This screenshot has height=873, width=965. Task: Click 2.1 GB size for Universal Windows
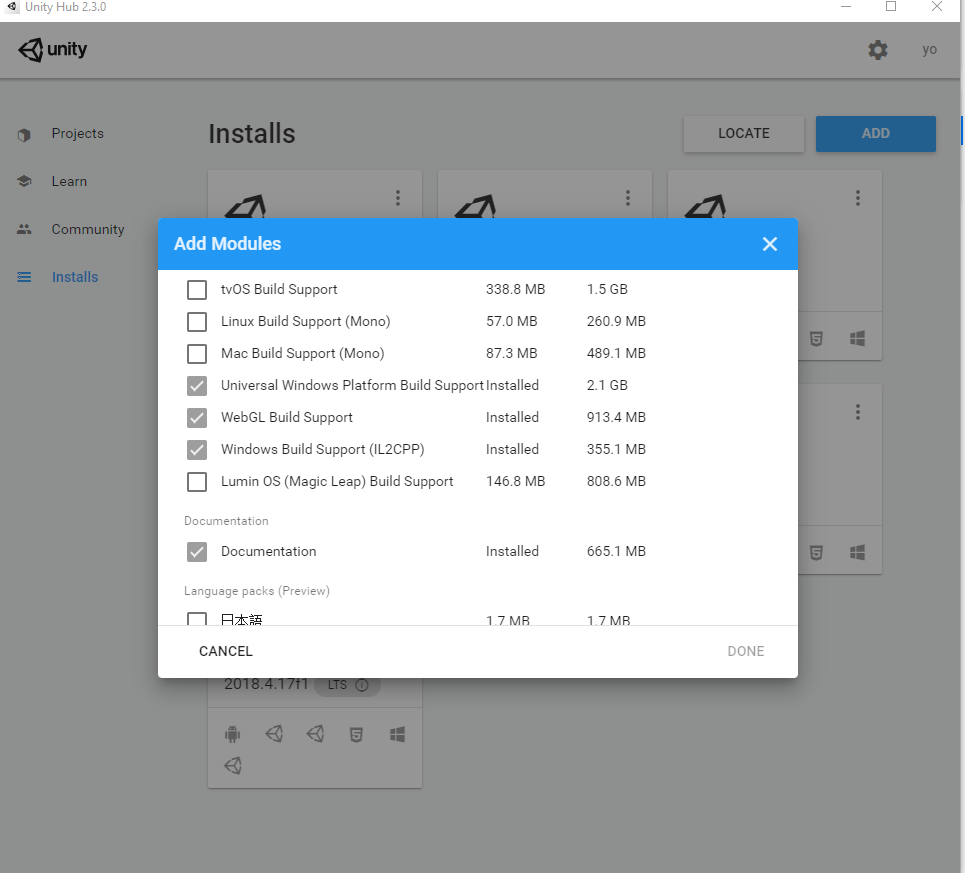[607, 386]
